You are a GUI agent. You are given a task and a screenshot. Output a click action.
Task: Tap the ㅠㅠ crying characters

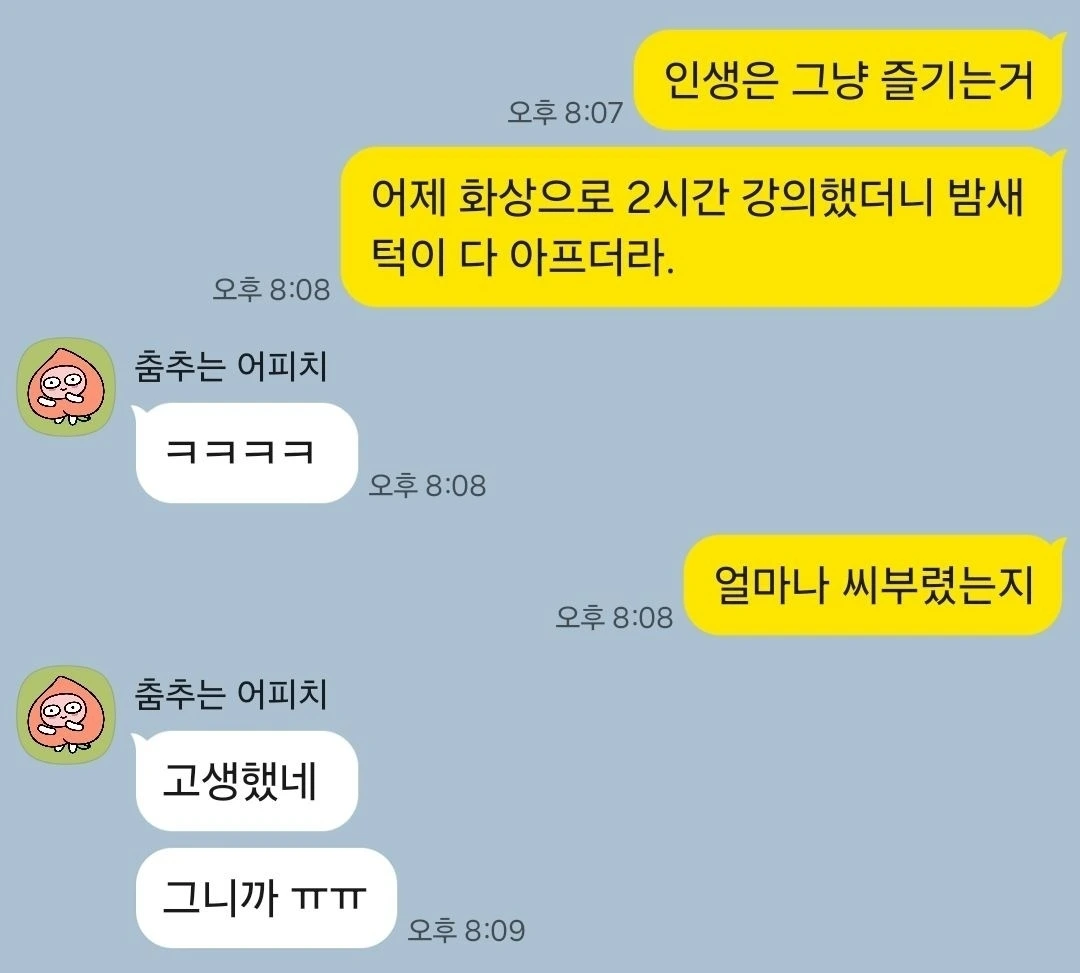[x=328, y=899]
